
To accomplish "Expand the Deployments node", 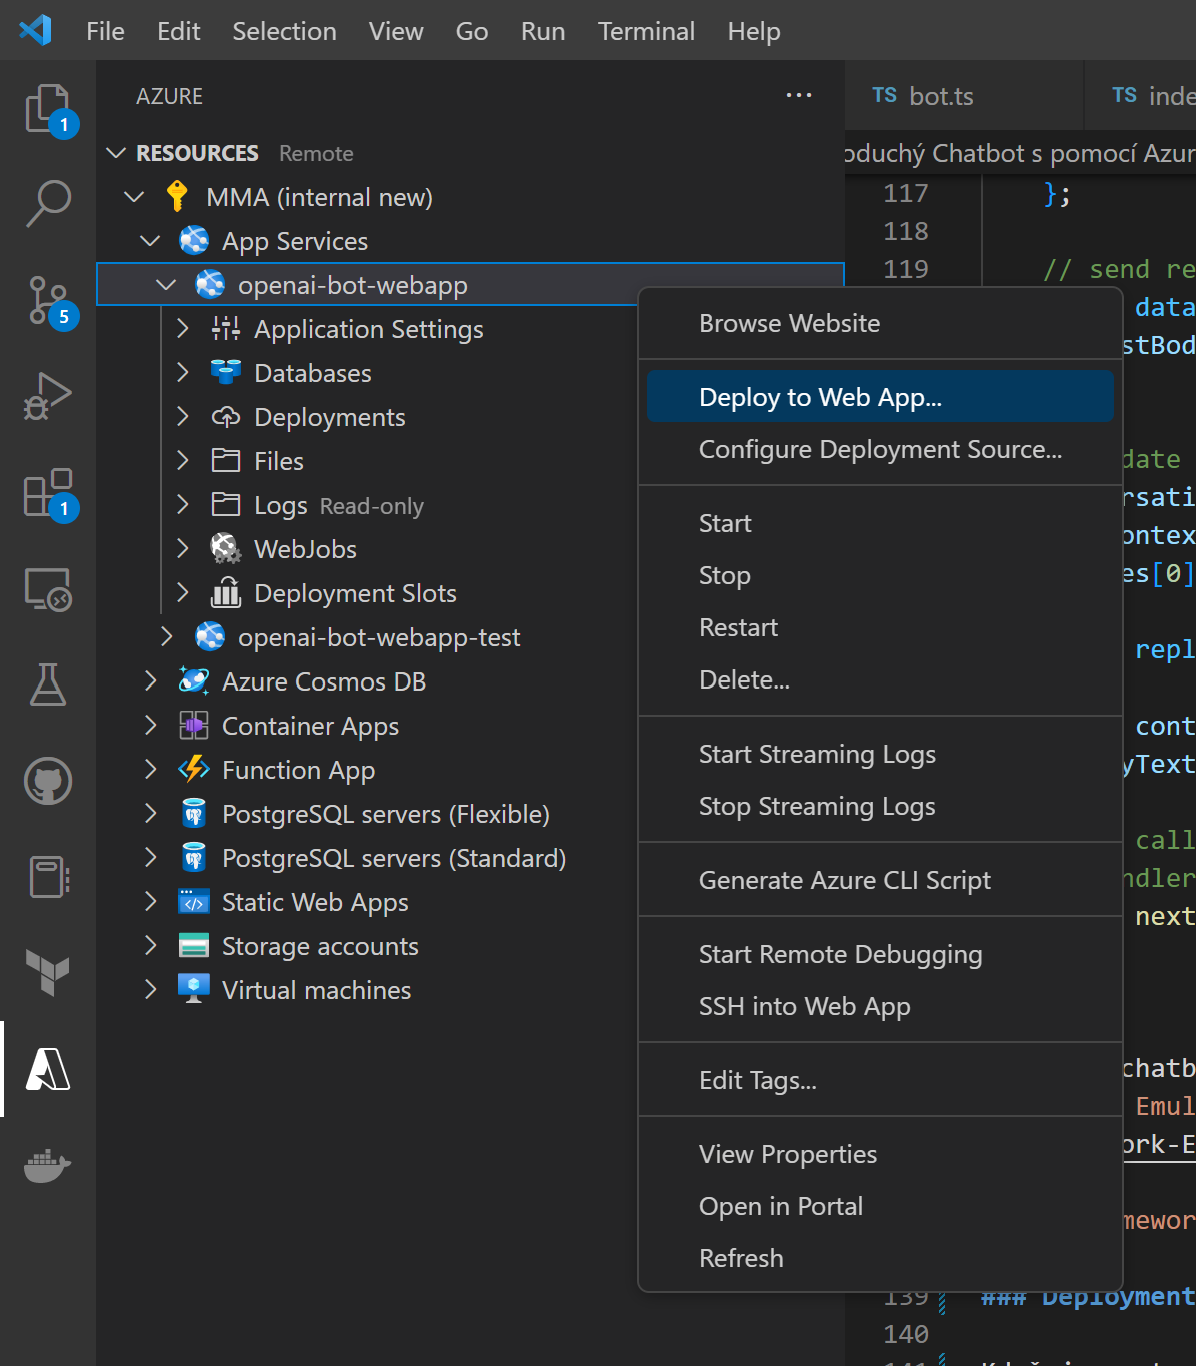I will 182,417.
